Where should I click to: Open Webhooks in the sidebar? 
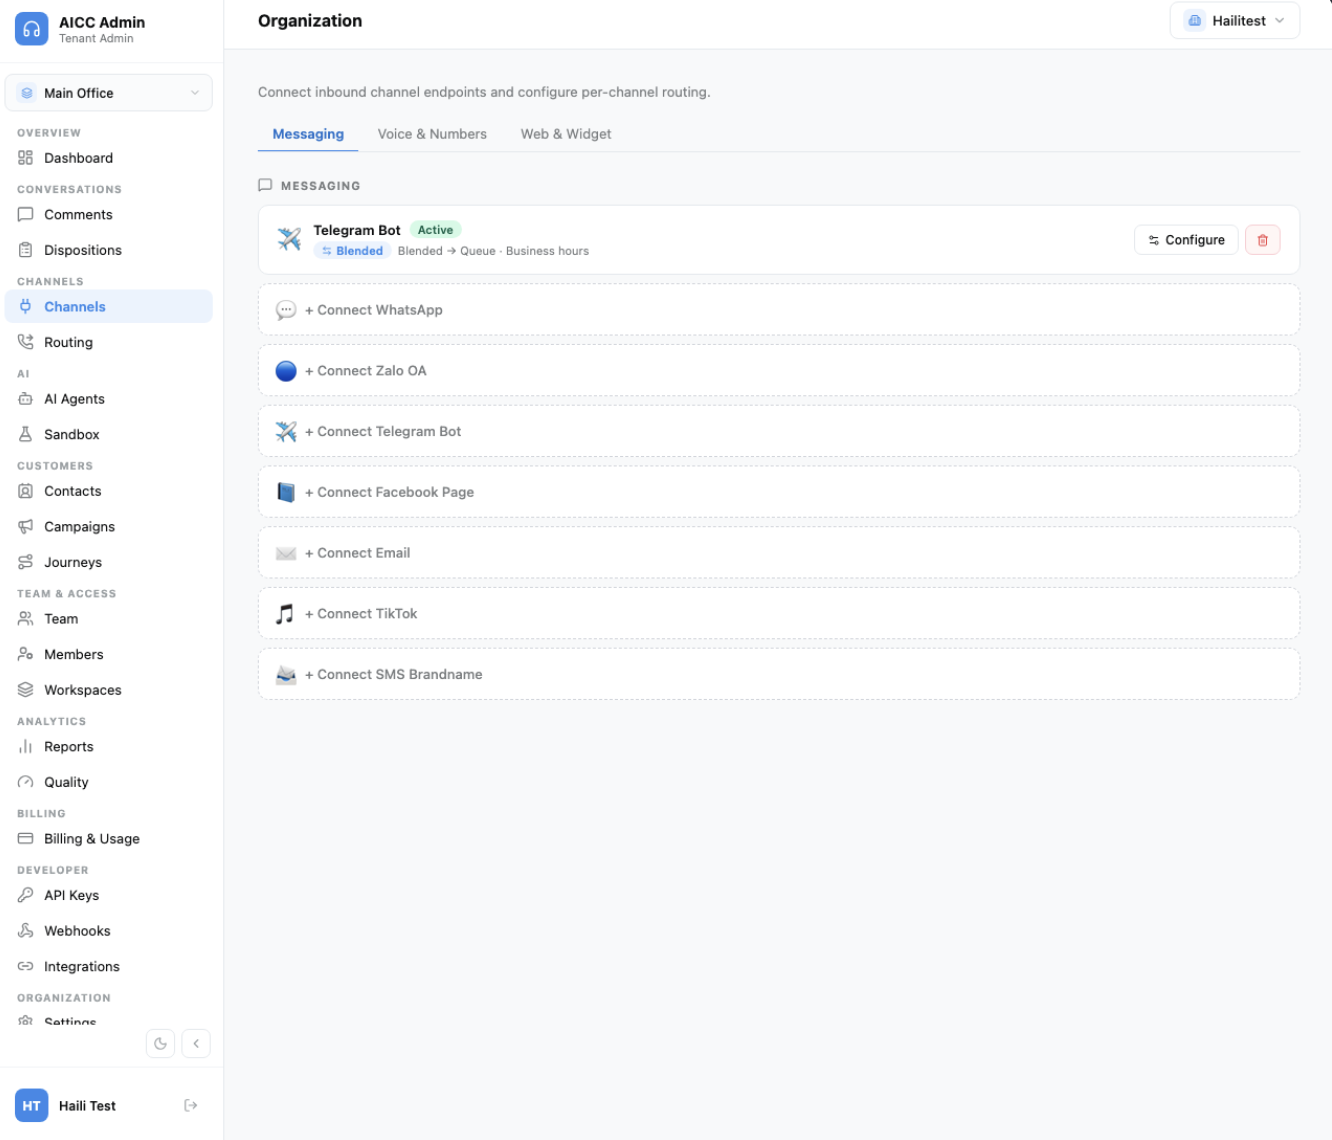109,931
